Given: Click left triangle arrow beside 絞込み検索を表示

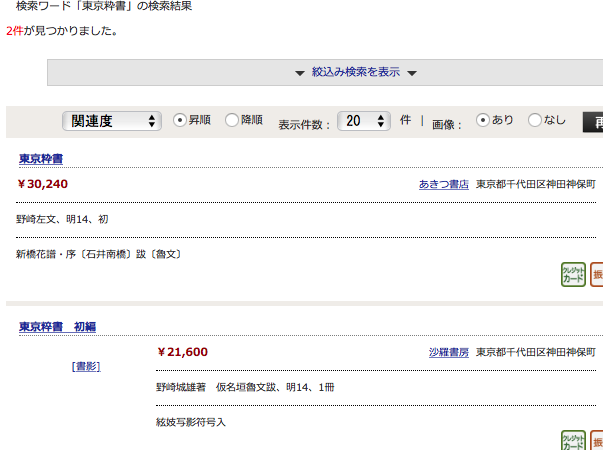Looking at the screenshot, I should pos(299,73).
